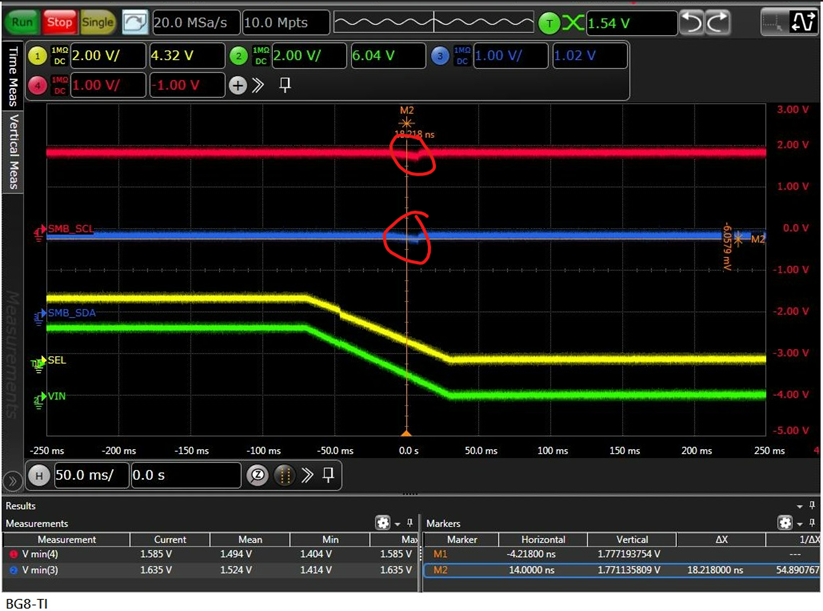Click the add channel plus icon

pos(238,85)
